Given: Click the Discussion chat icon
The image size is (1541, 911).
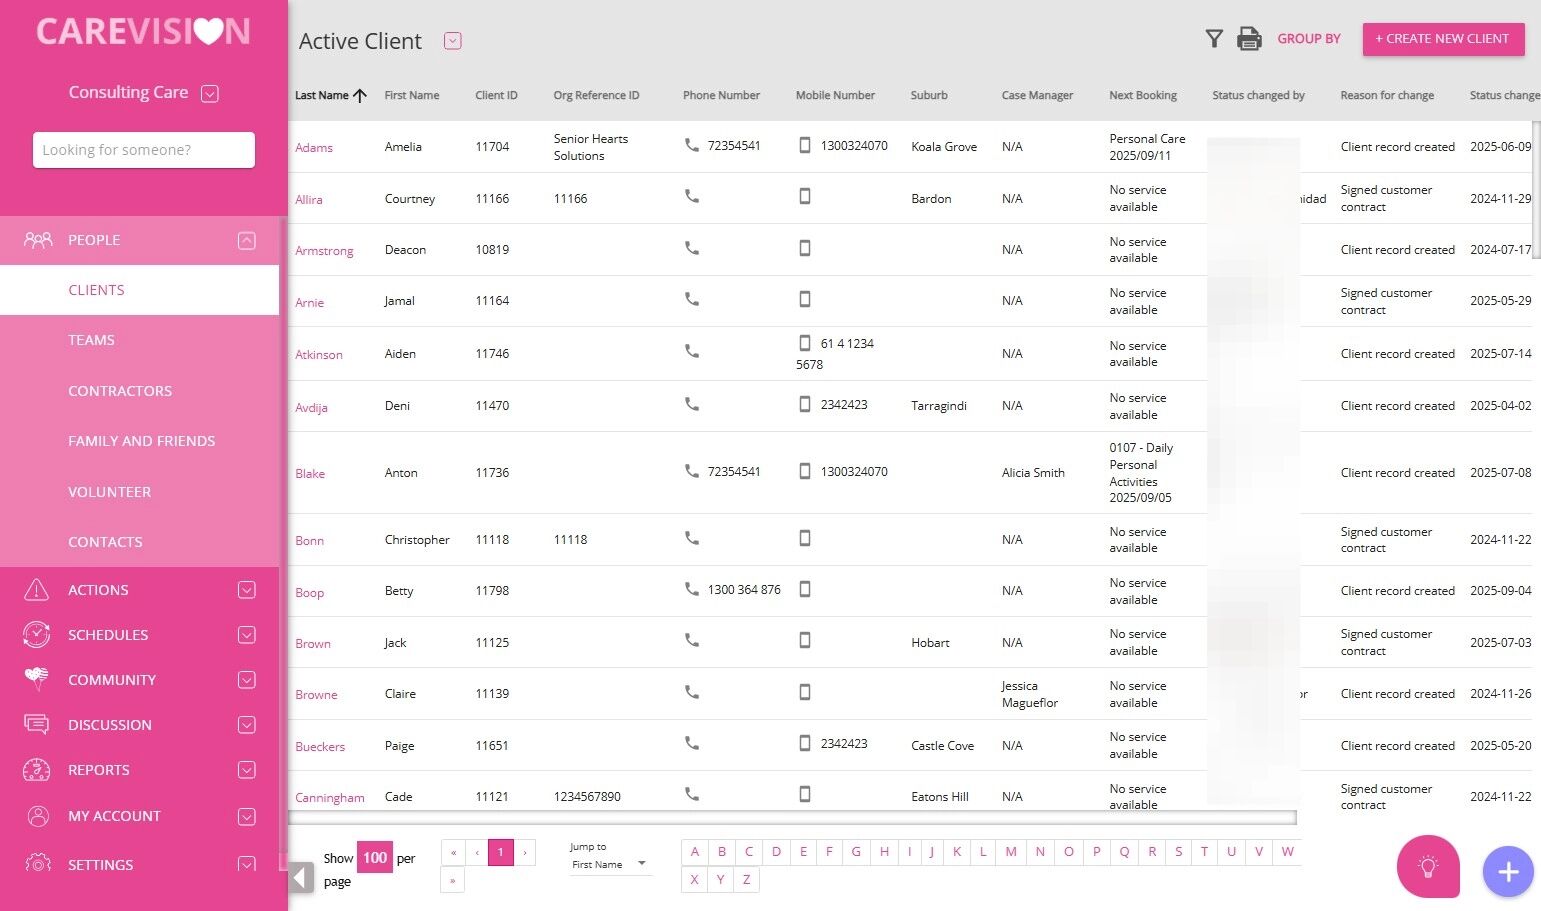Looking at the screenshot, I should (36, 724).
